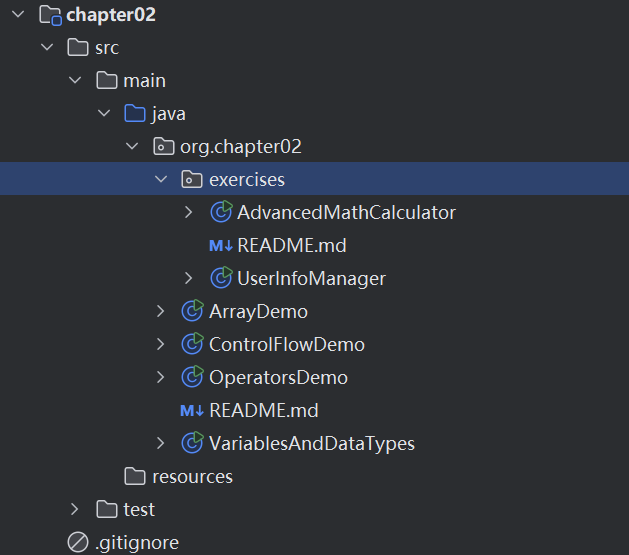Expand the ControlFlowDemo class chevron
629x555 pixels.
(x=160, y=344)
